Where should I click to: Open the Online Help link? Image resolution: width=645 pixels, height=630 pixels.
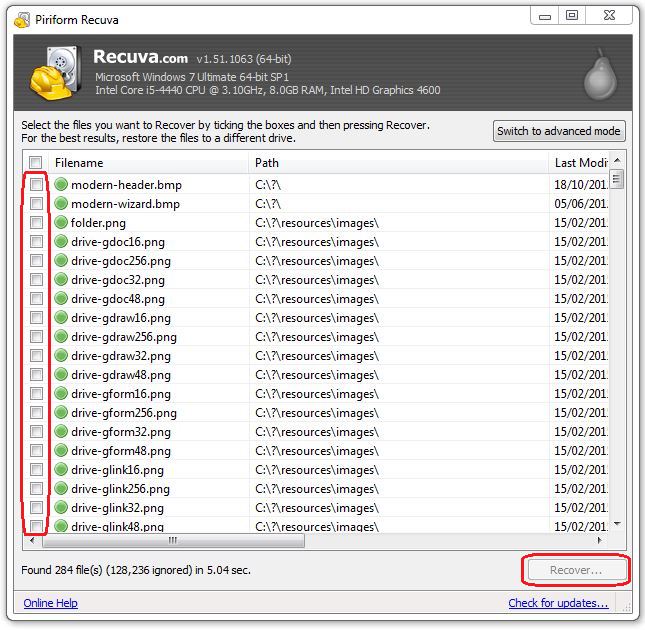pyautogui.click(x=50, y=603)
